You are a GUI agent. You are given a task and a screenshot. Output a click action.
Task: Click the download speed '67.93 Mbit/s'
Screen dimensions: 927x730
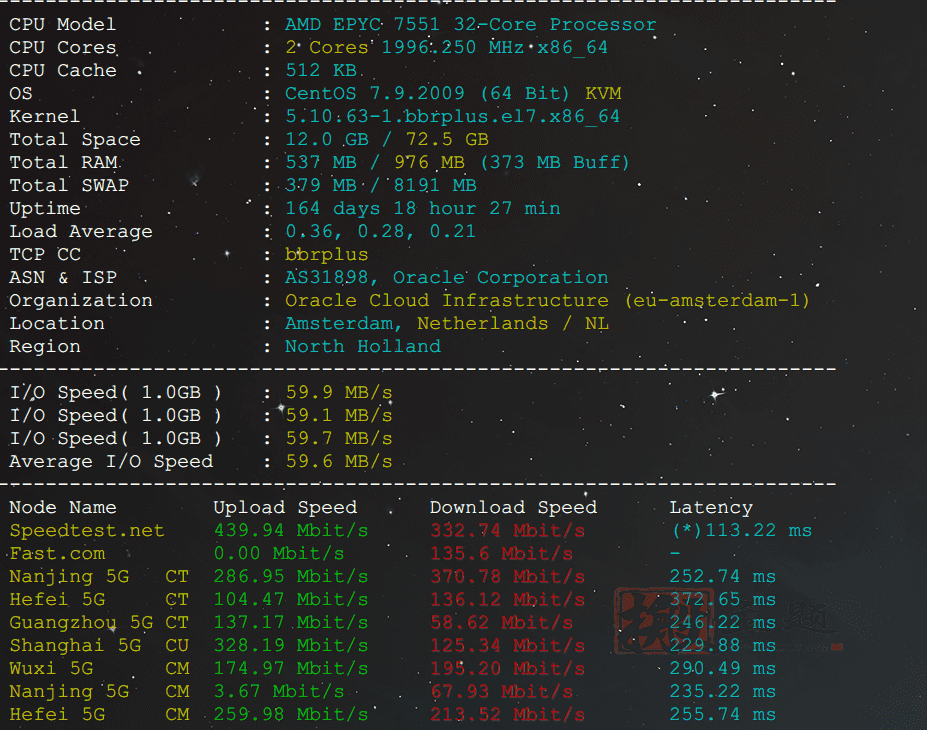click(501, 692)
